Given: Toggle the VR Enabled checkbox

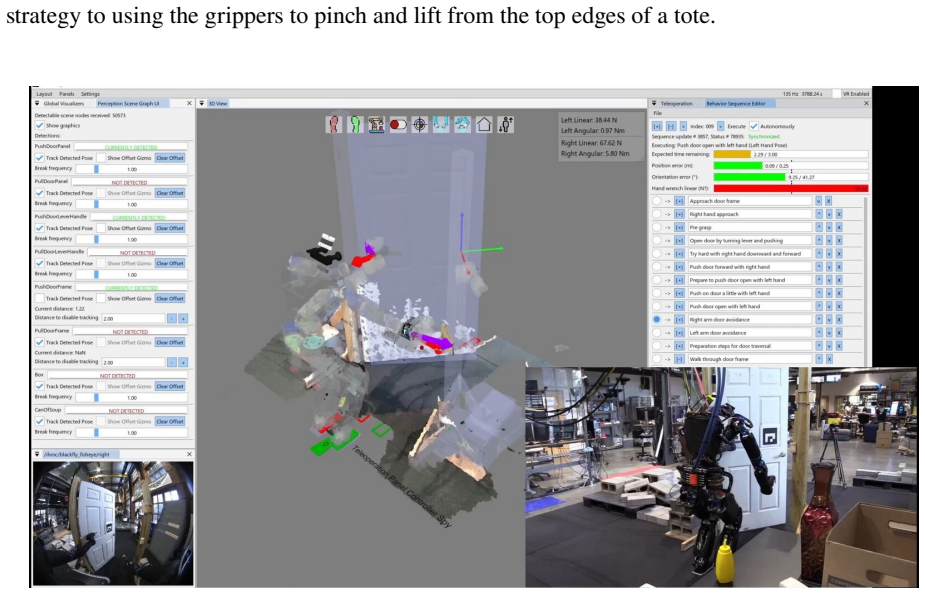Looking at the screenshot, I should click(x=837, y=94).
